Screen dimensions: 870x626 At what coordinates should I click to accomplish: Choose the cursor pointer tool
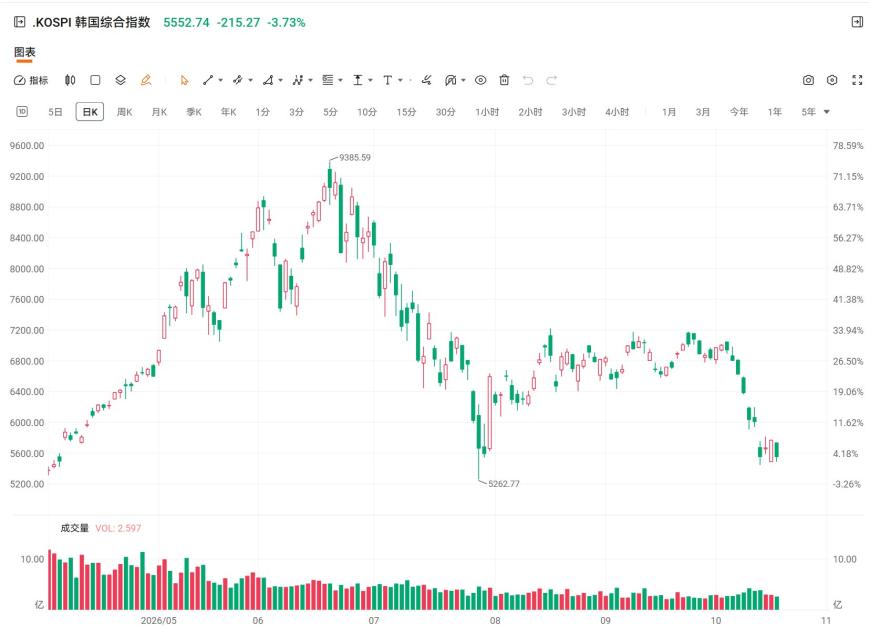pos(184,80)
